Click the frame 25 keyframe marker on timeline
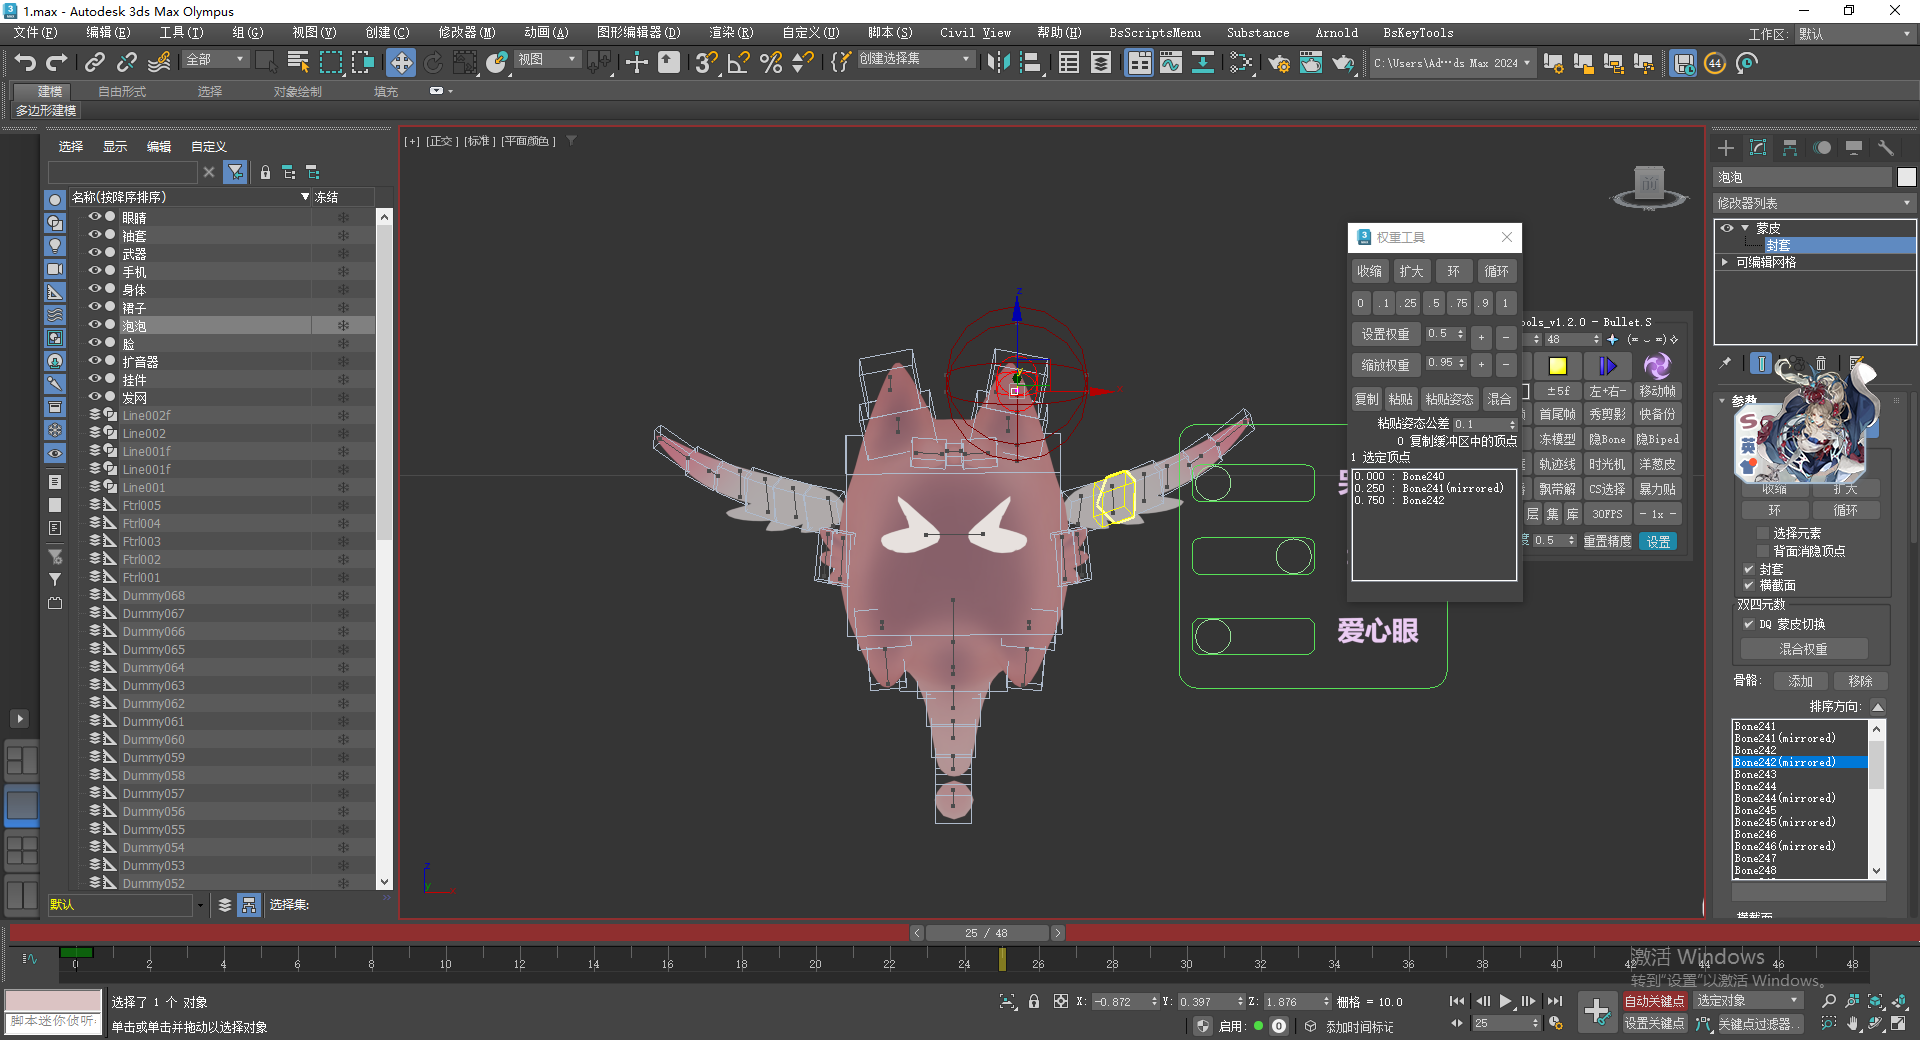The width and height of the screenshot is (1920, 1040). coord(1002,959)
